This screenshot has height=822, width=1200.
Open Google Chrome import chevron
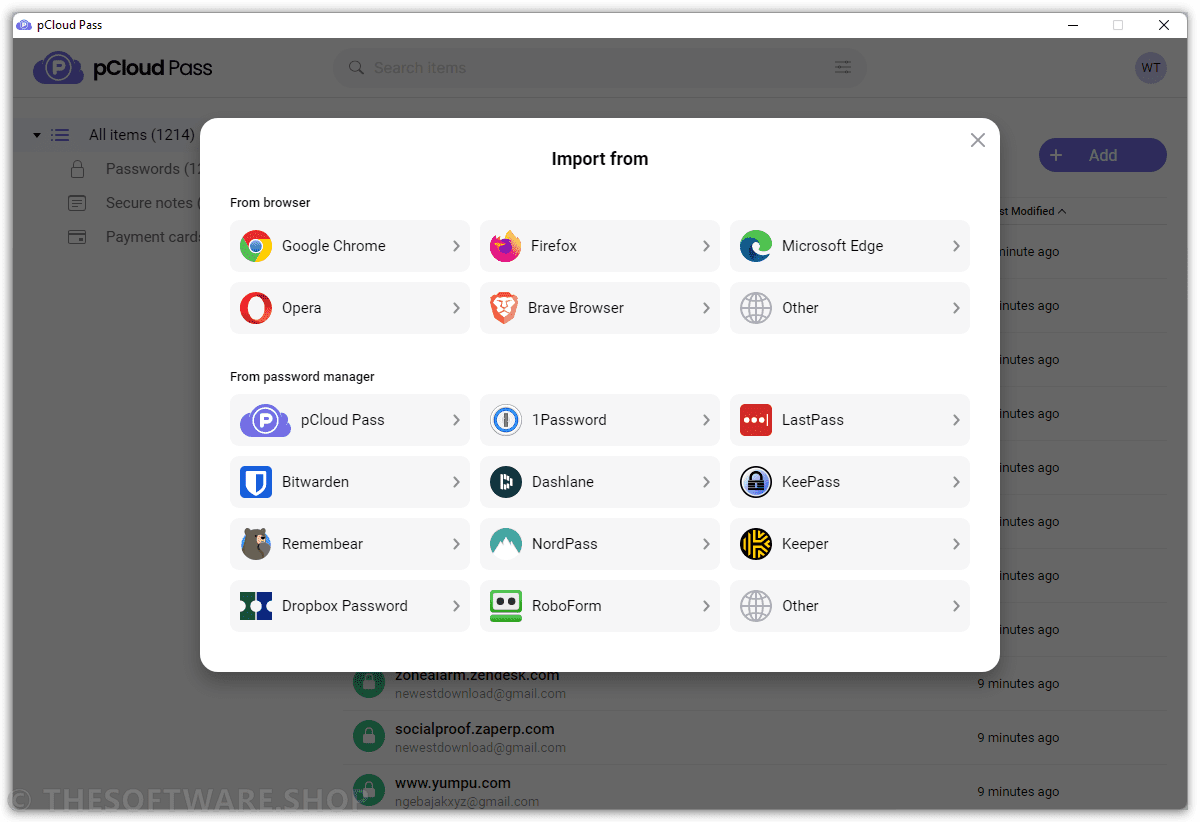(456, 246)
